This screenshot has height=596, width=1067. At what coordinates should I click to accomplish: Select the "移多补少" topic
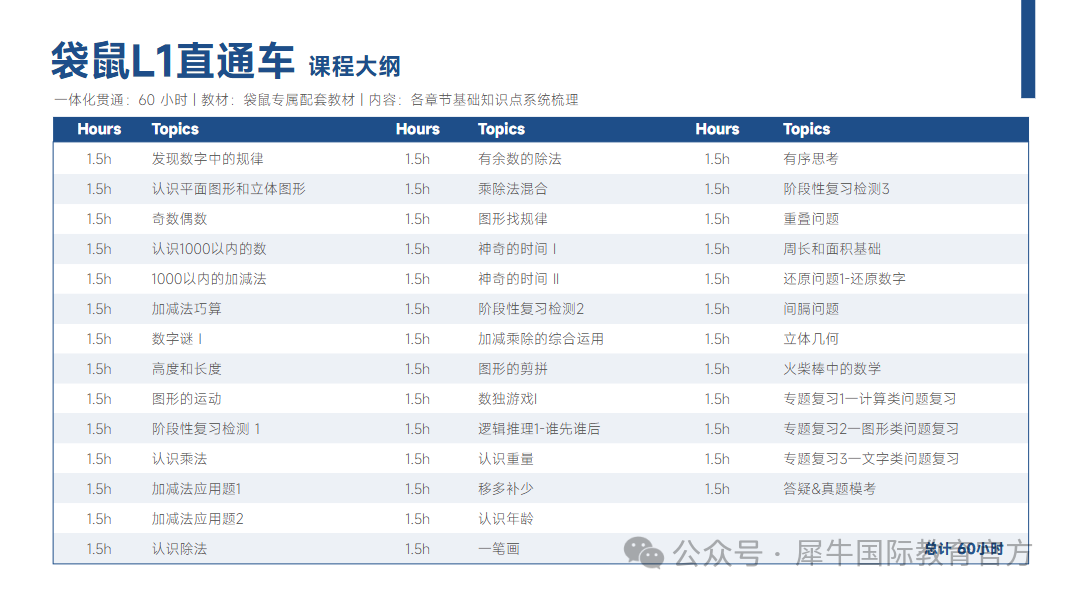coord(506,489)
